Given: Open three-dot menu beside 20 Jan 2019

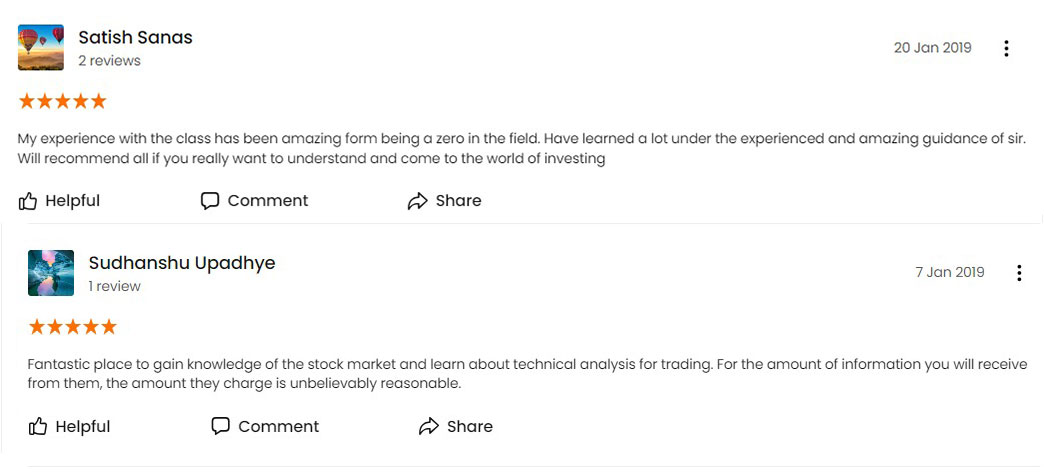Looking at the screenshot, I should (x=1006, y=49).
